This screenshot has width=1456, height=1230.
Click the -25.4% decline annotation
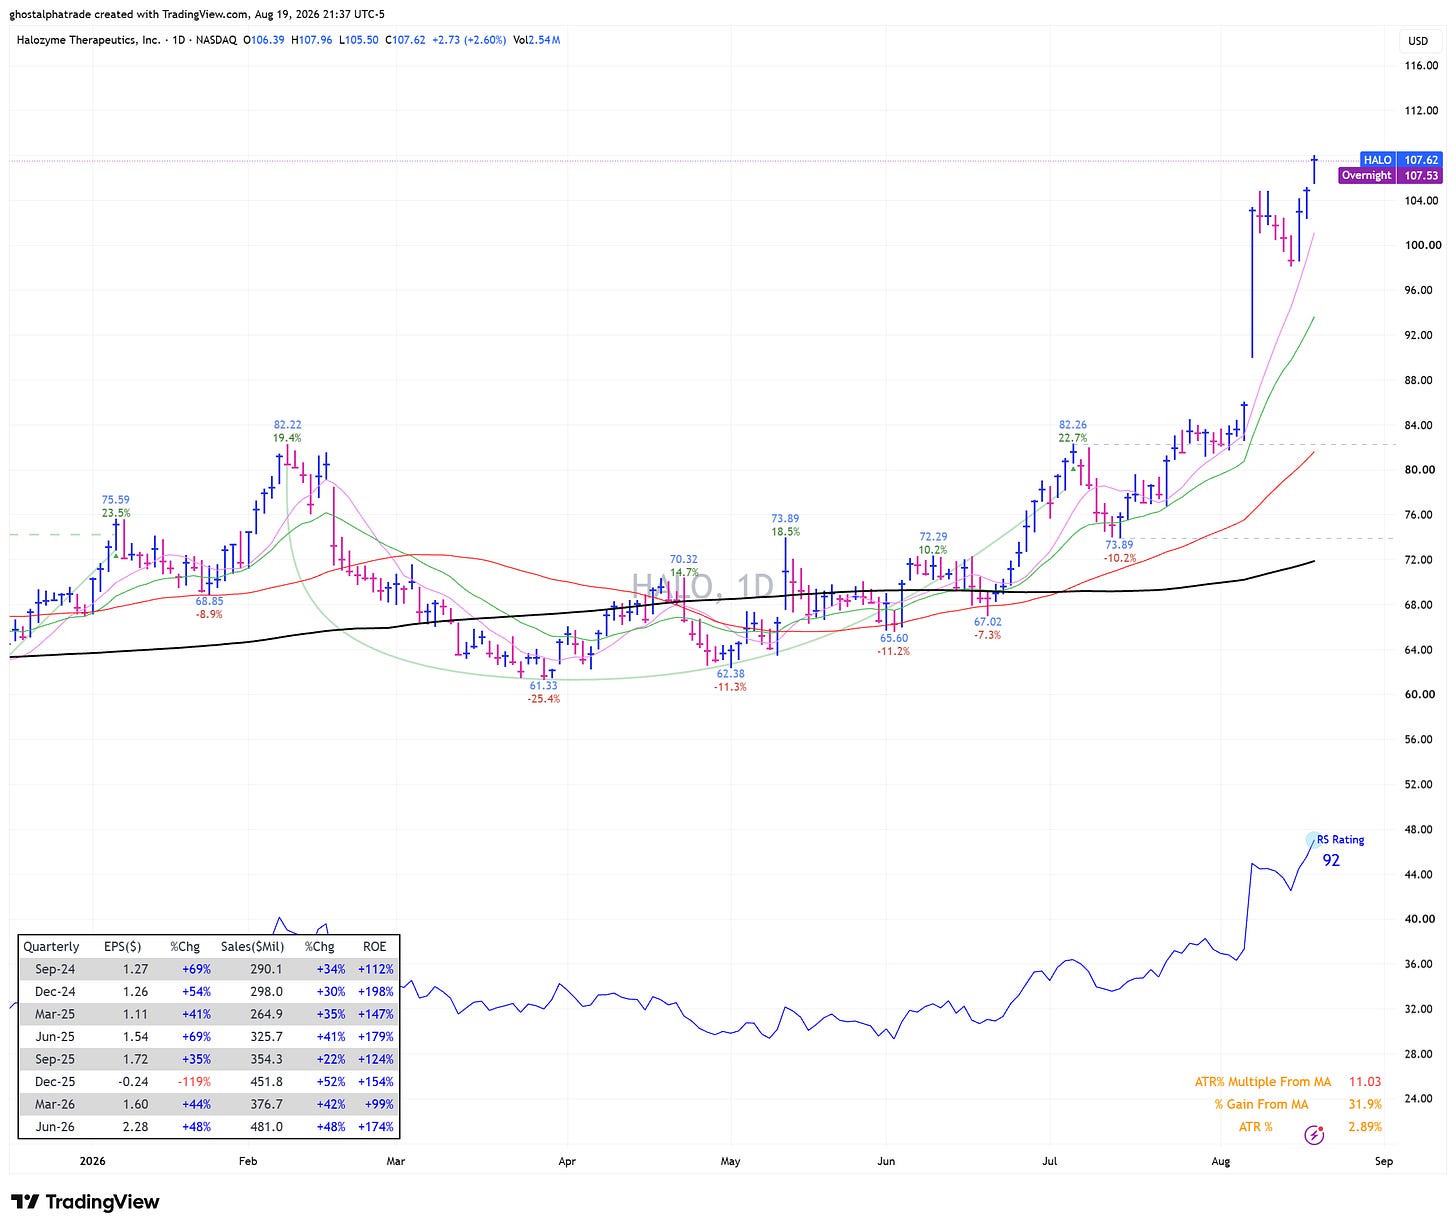(543, 699)
